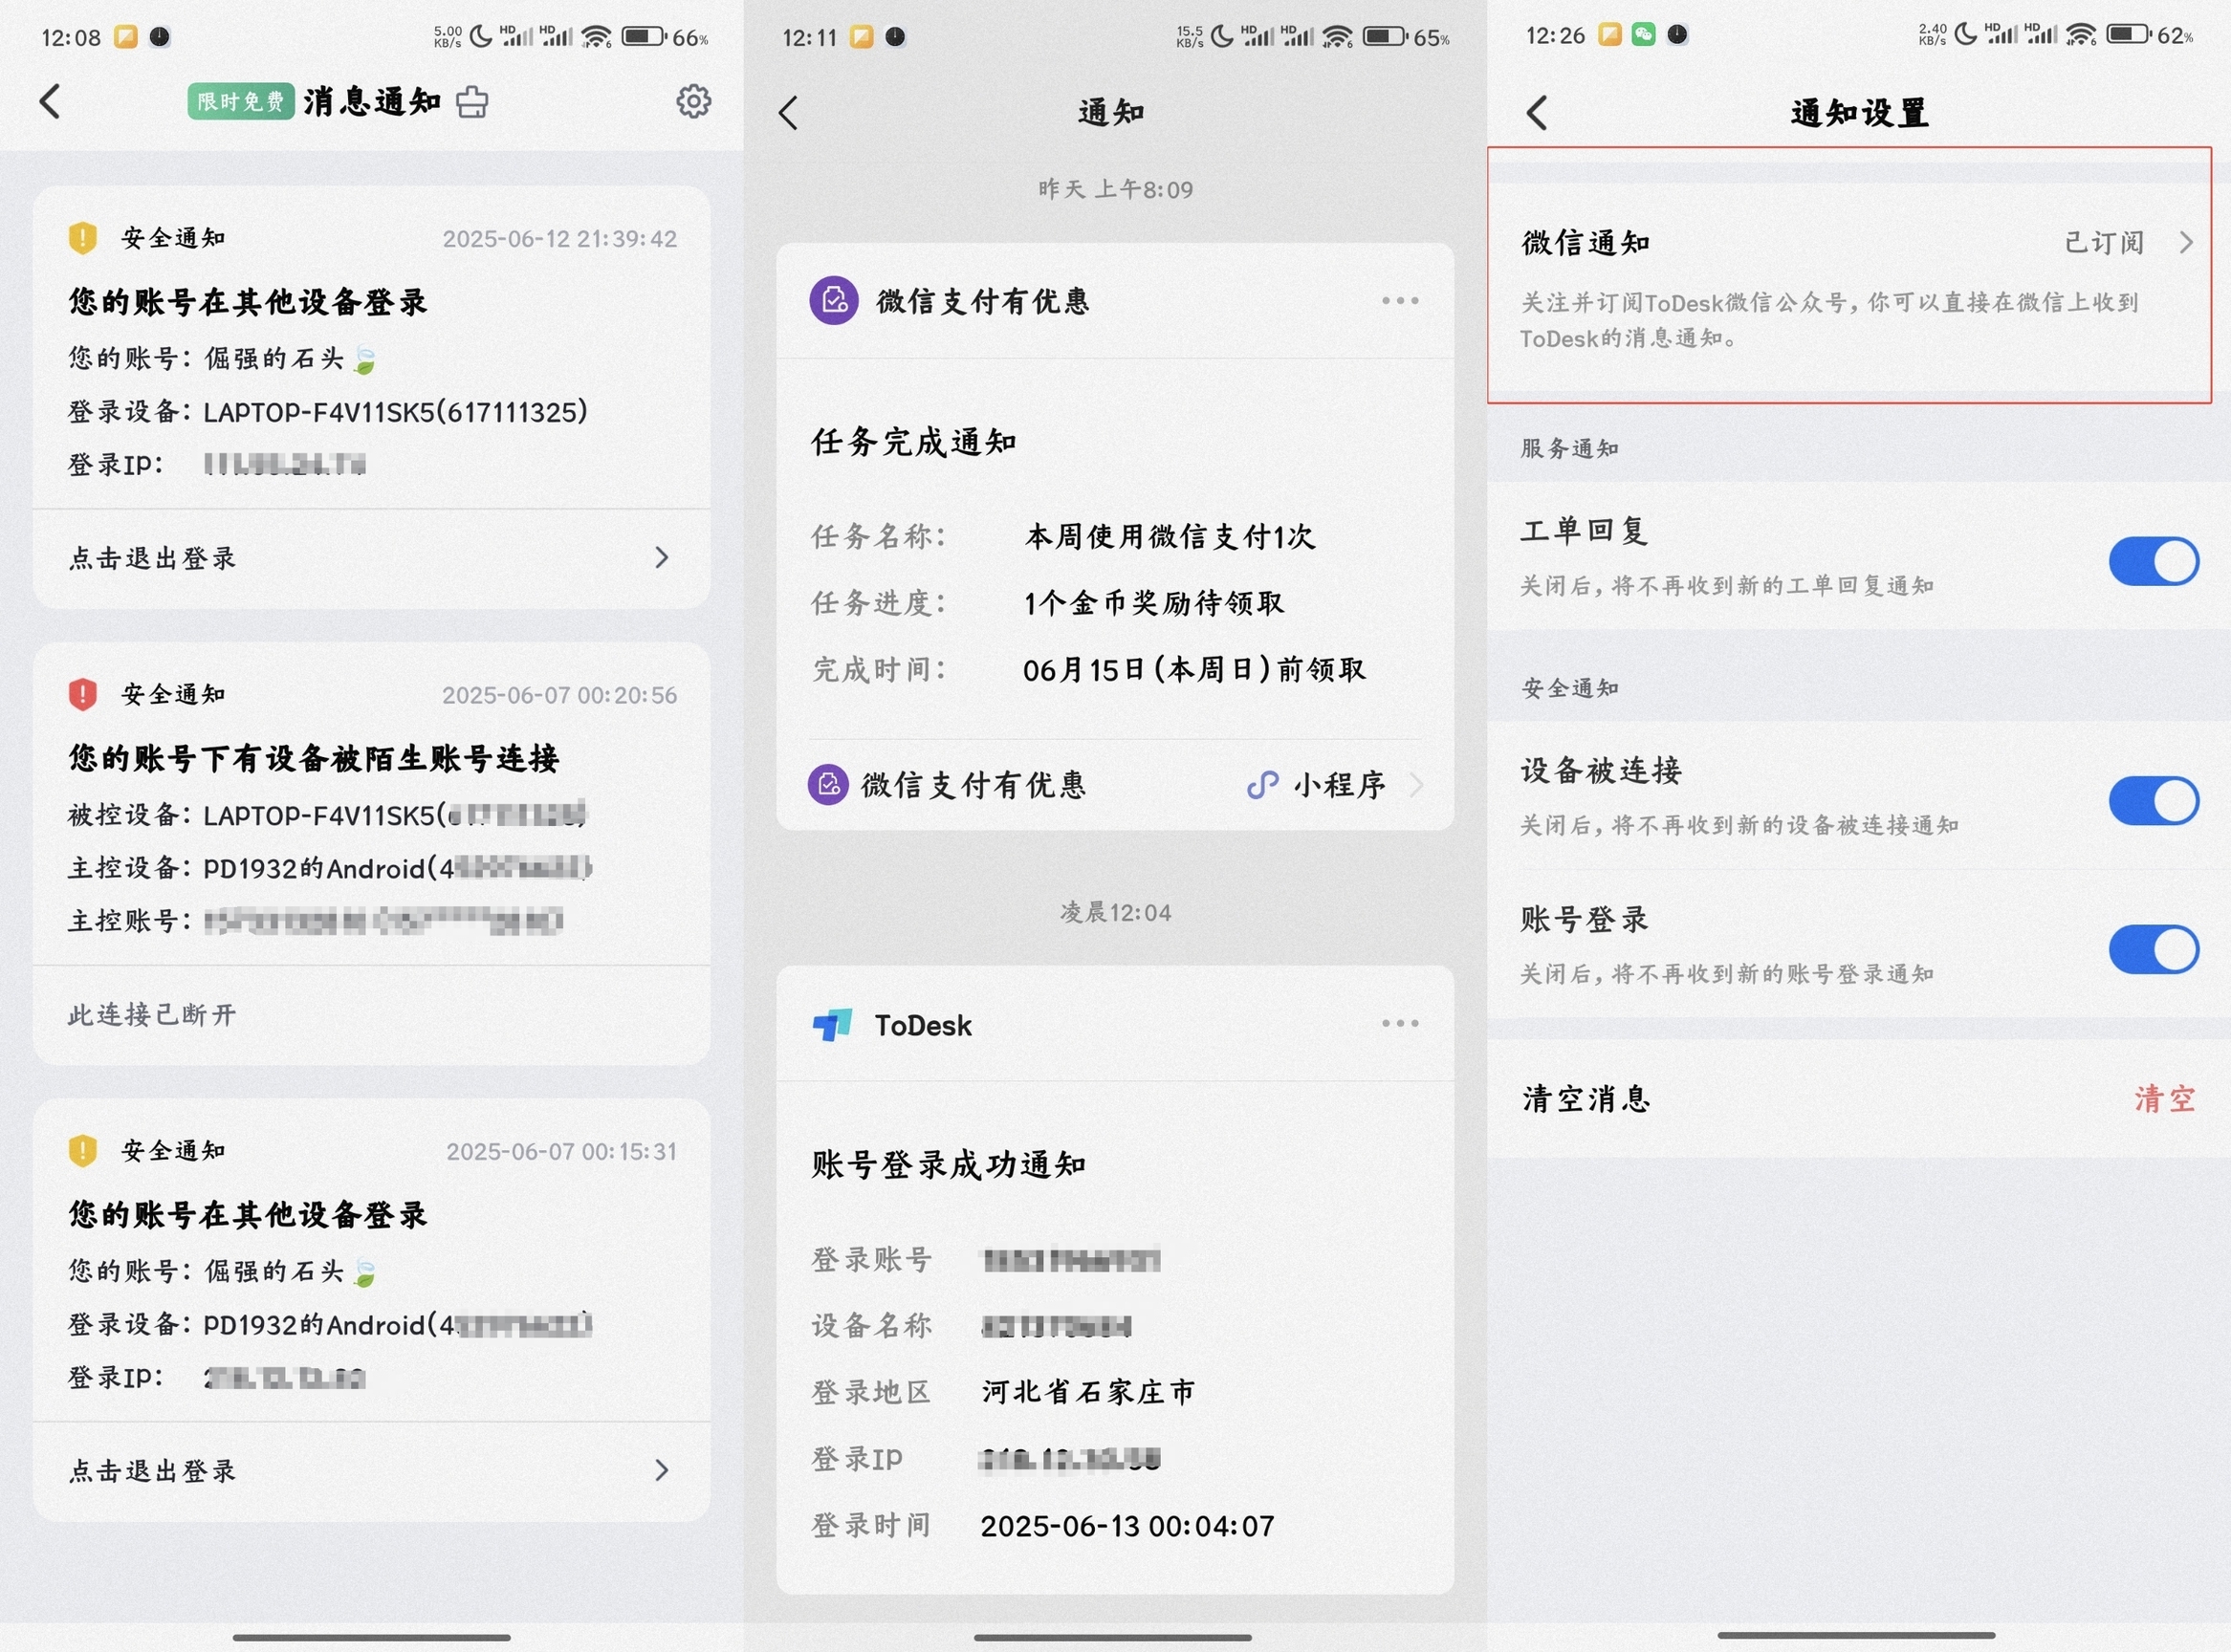The height and width of the screenshot is (1652, 2231).
Task: Open 微信通知 subscription row
Action: [x=1859, y=286]
